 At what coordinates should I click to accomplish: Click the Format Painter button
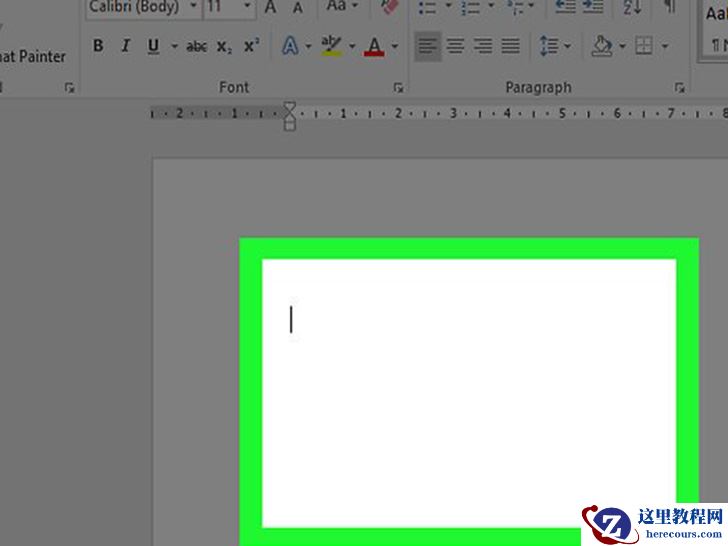[32, 57]
